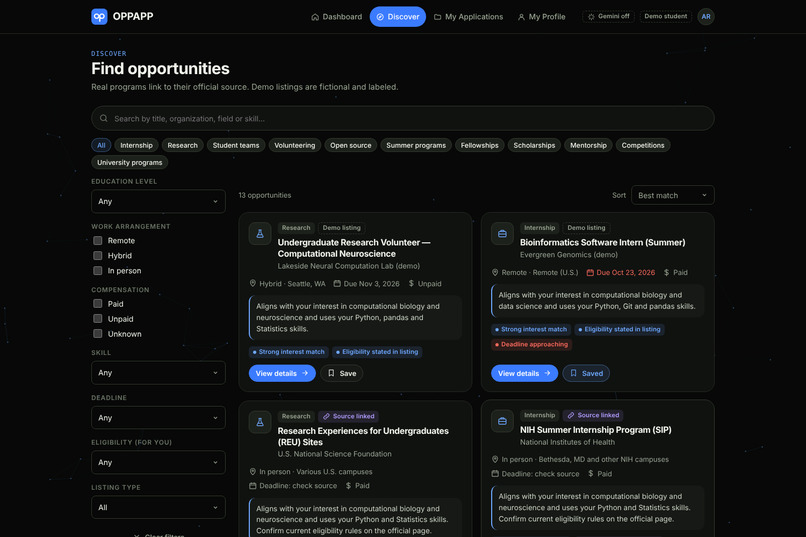Click calendar icon beside Due Oct 23, 2026
This screenshot has width=806, height=537.
point(590,272)
